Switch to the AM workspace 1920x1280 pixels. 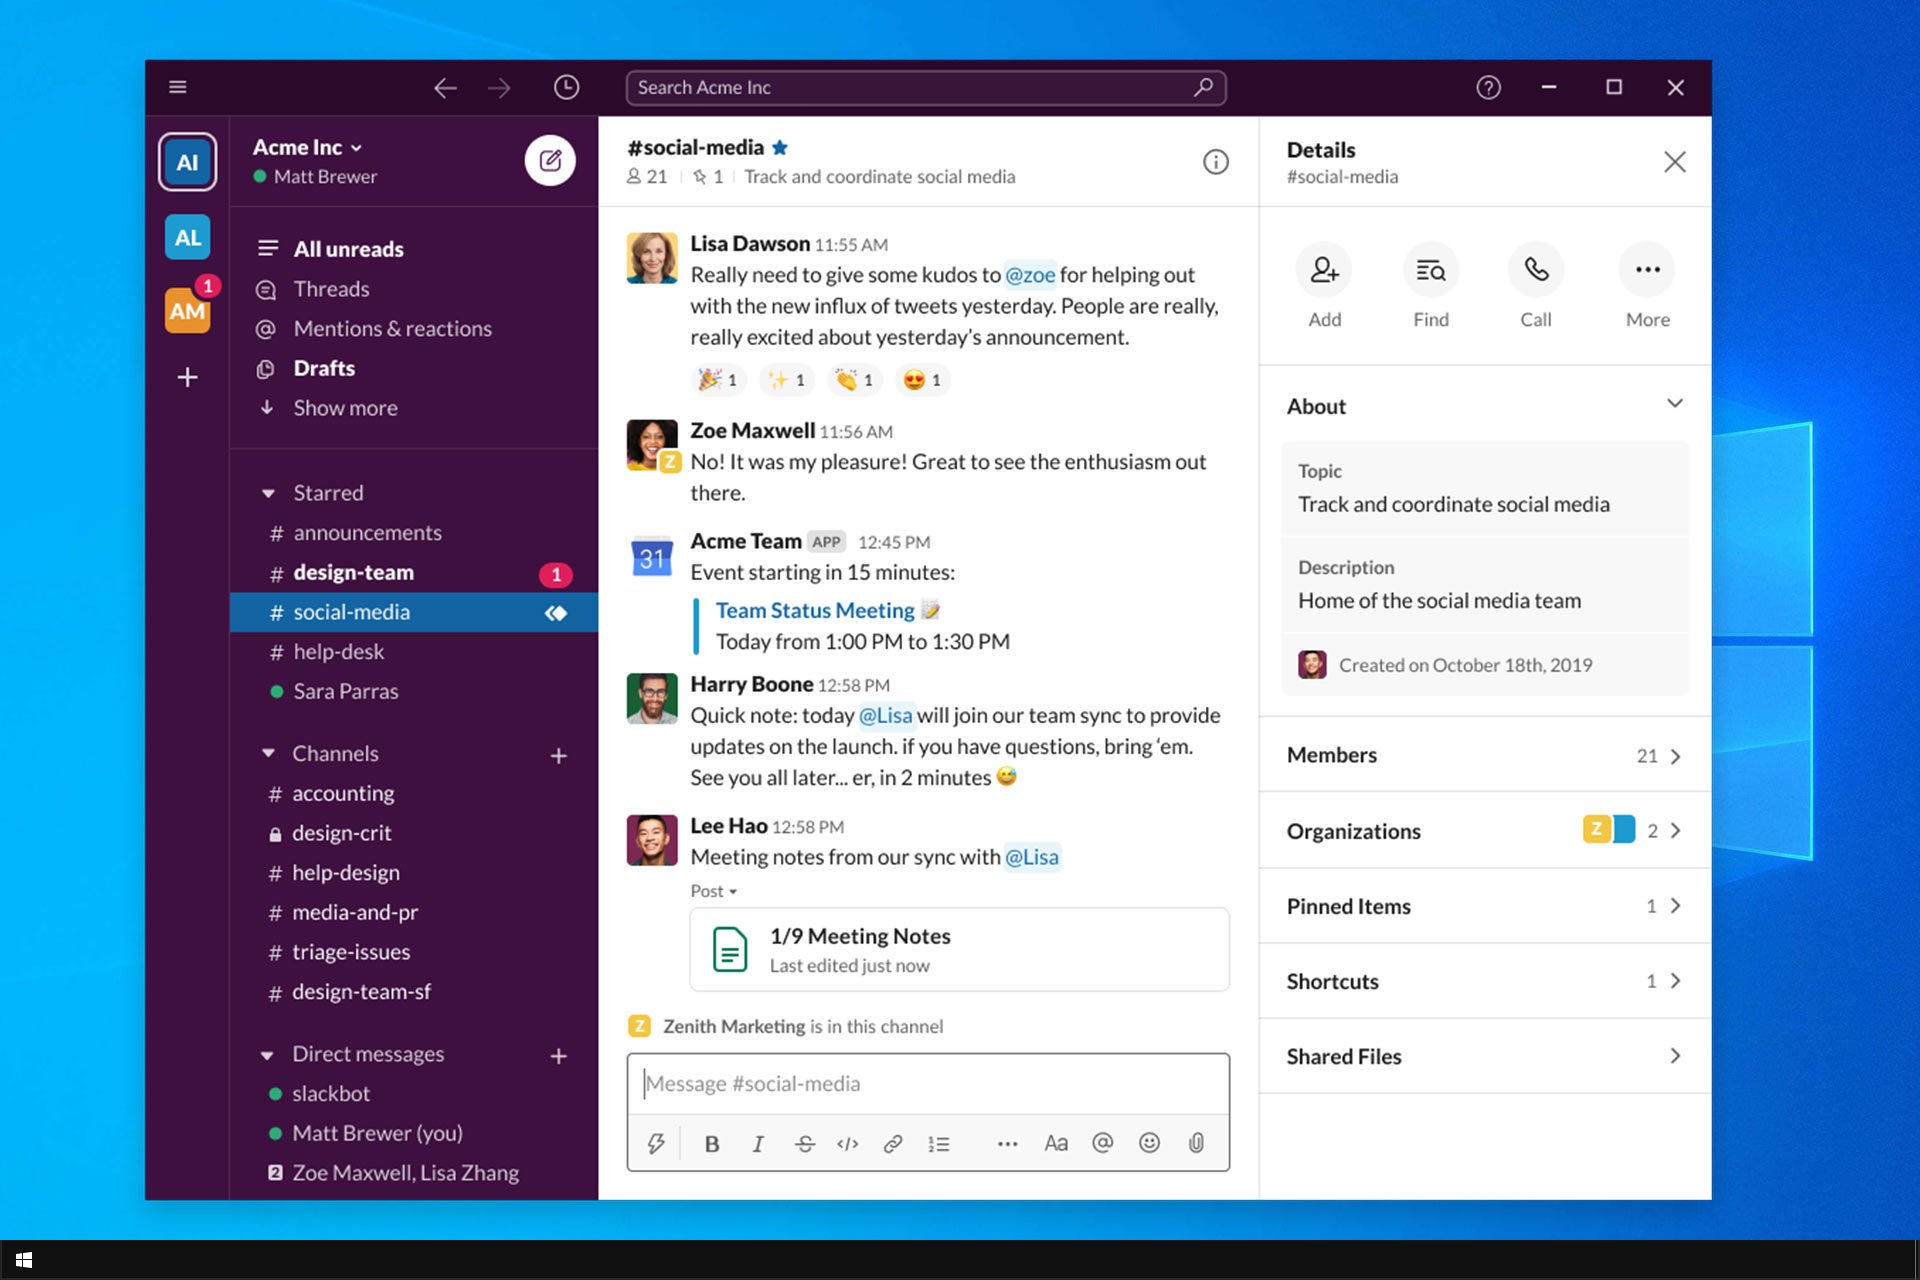click(x=187, y=311)
